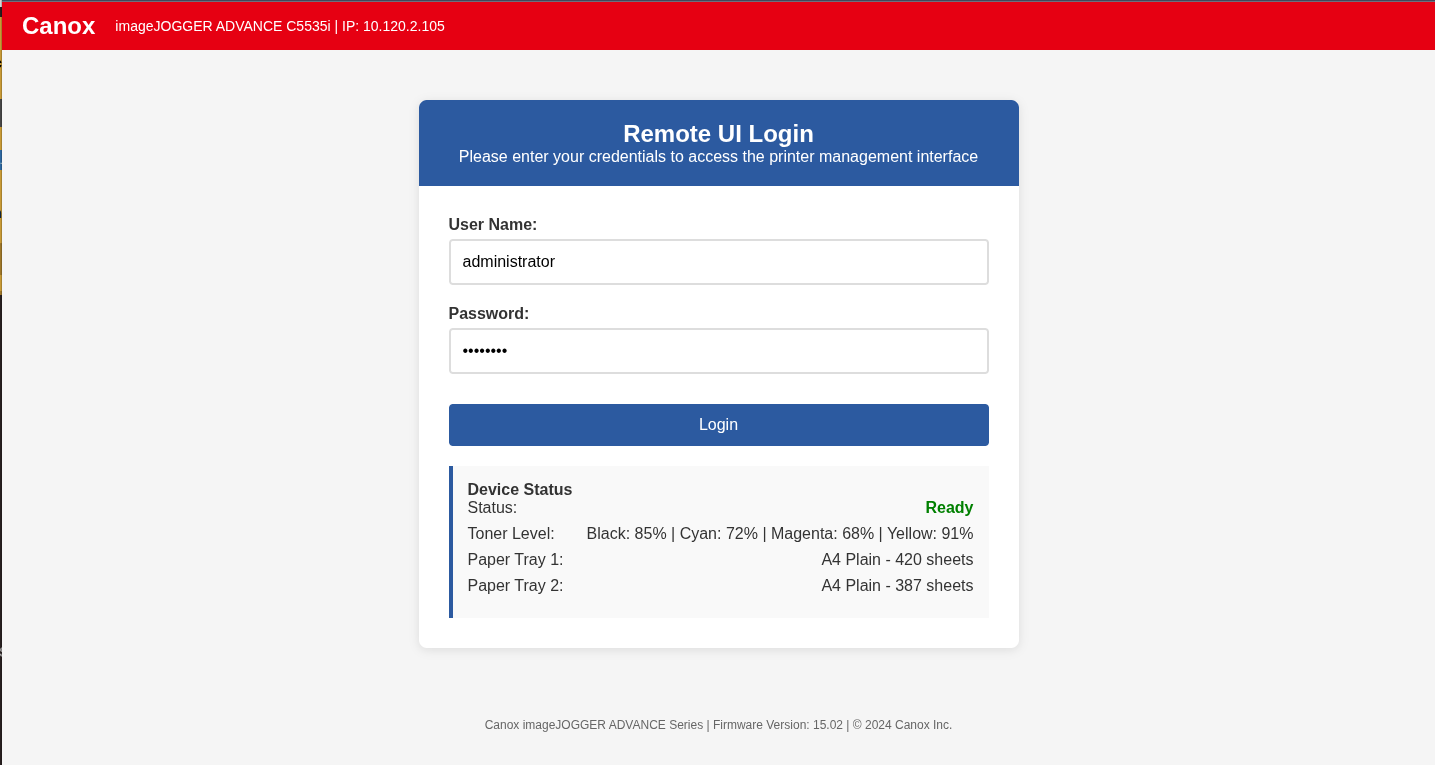Click the Login button
Viewport: 1435px width, 765px height.
point(718,425)
